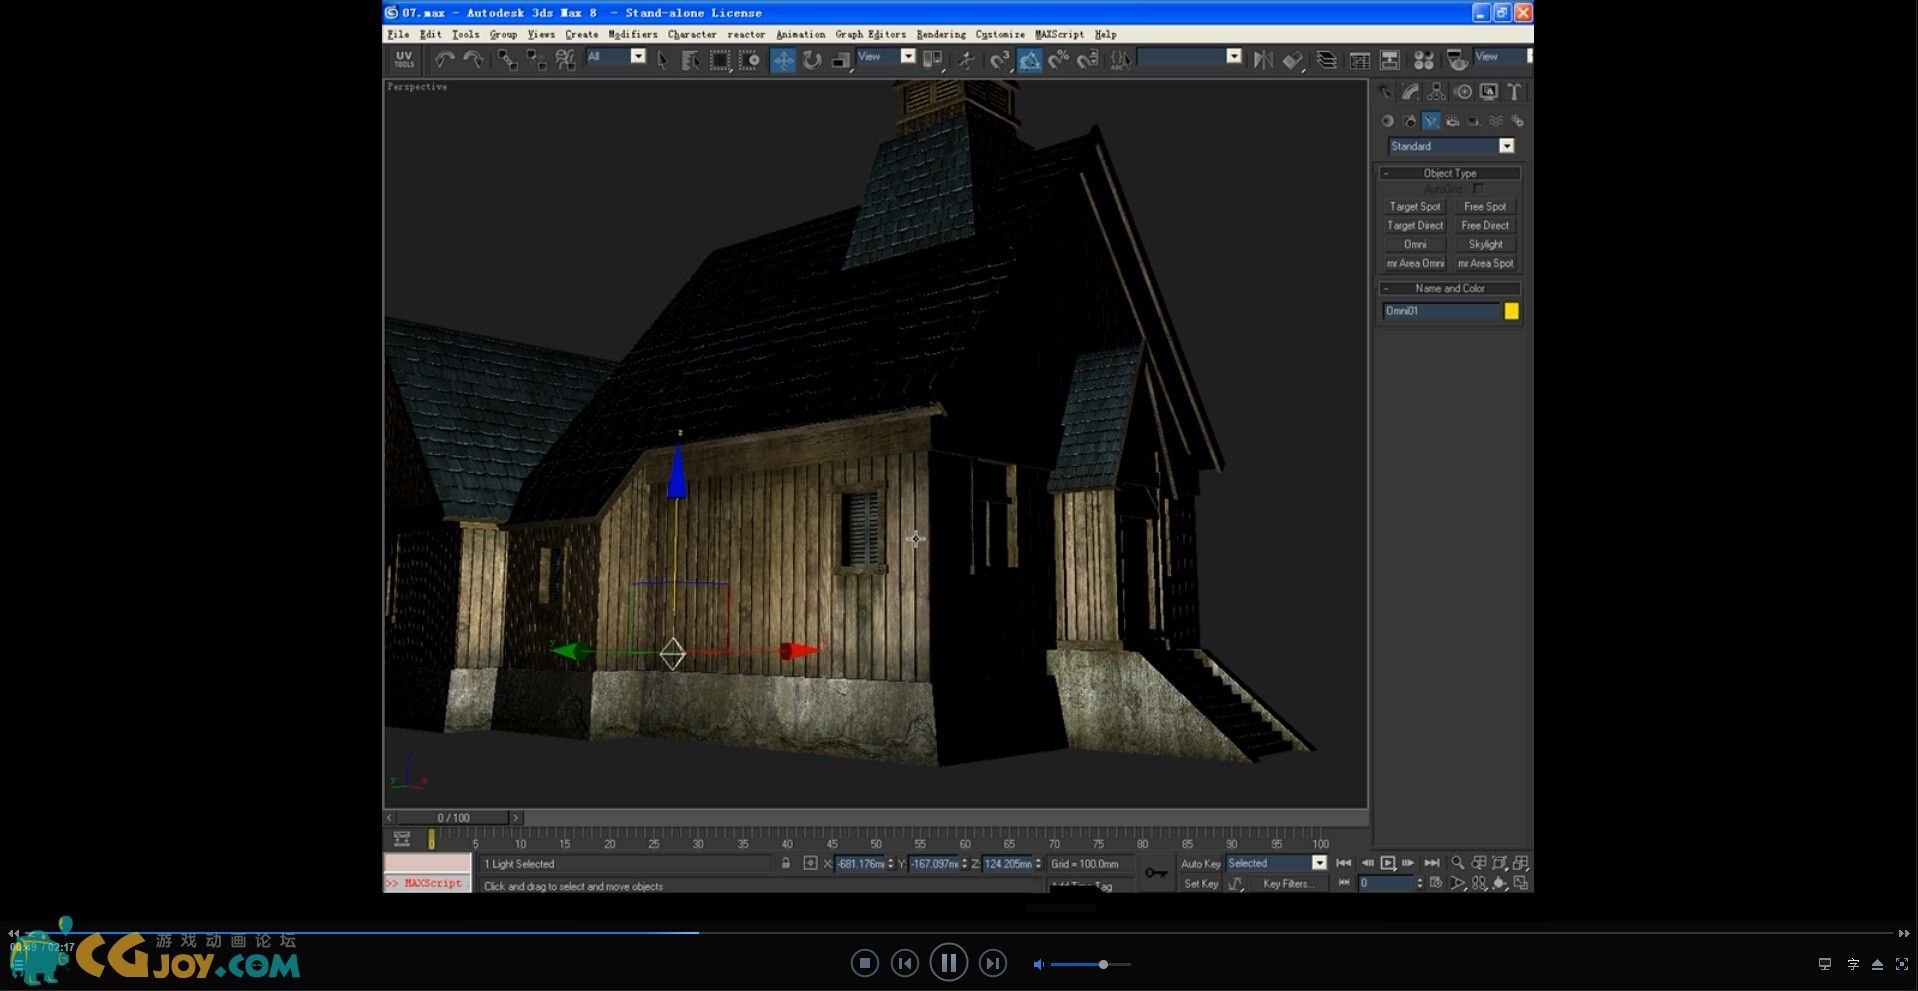This screenshot has width=1918, height=991.
Task: Collapse the Name and Color rollout
Action: [x=1450, y=288]
